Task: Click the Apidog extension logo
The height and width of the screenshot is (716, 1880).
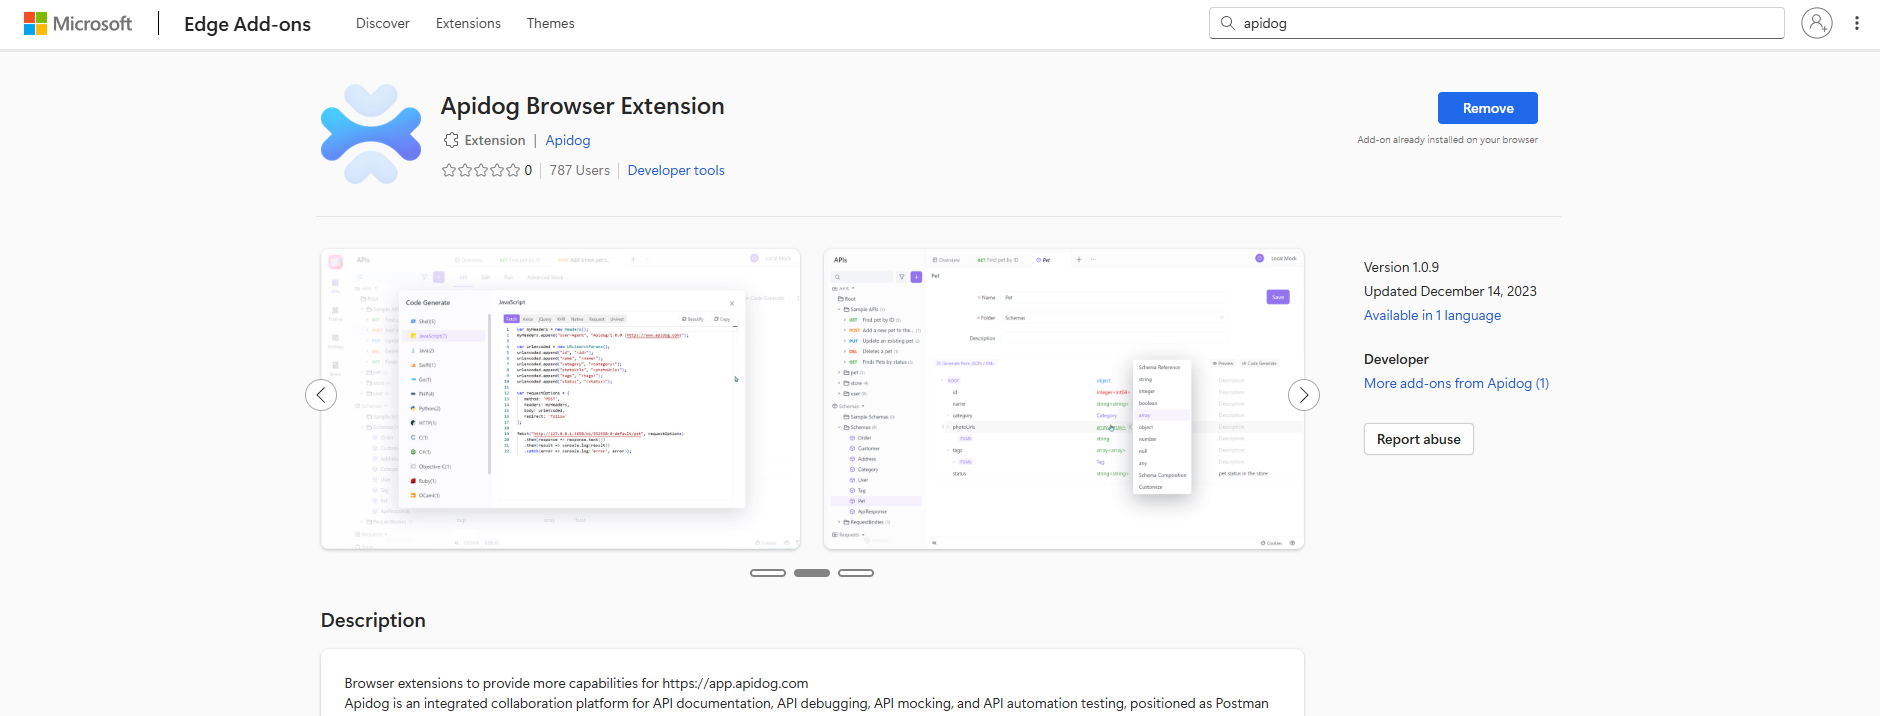Action: pyautogui.click(x=371, y=134)
